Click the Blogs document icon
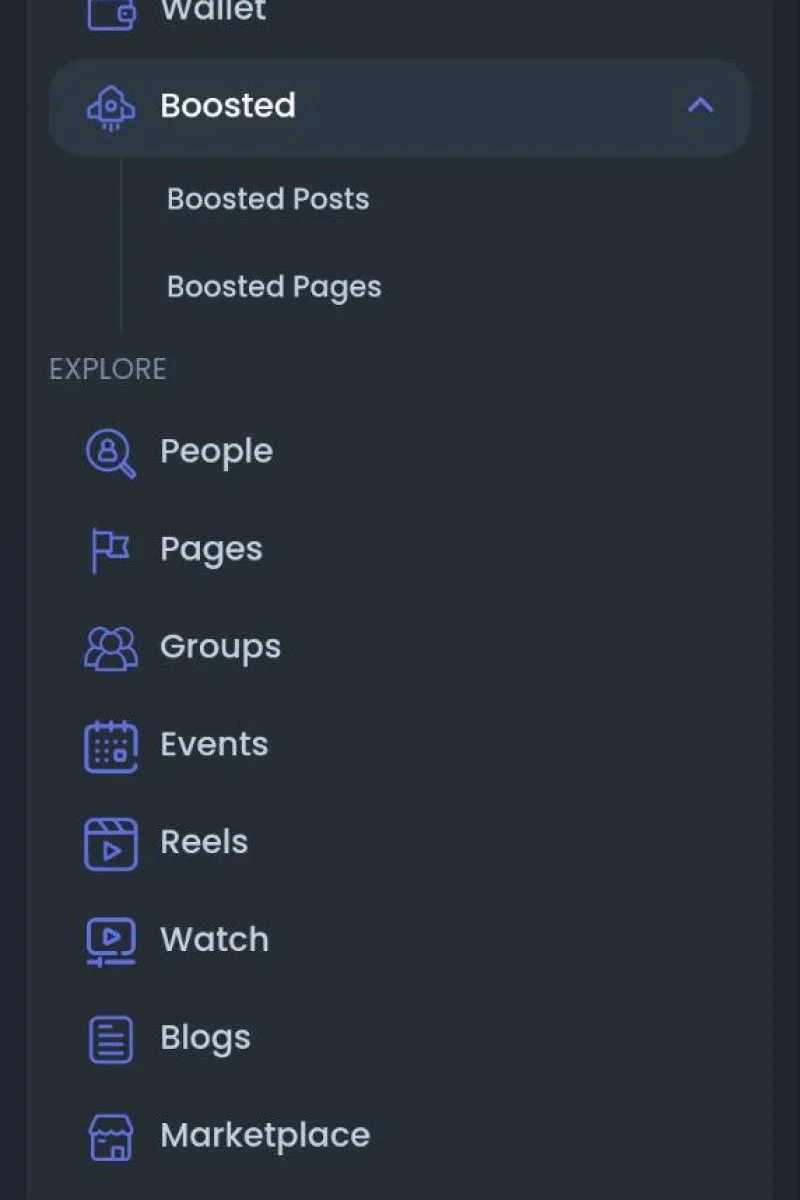Image resolution: width=800 pixels, height=1200 pixels. pyautogui.click(x=110, y=1039)
